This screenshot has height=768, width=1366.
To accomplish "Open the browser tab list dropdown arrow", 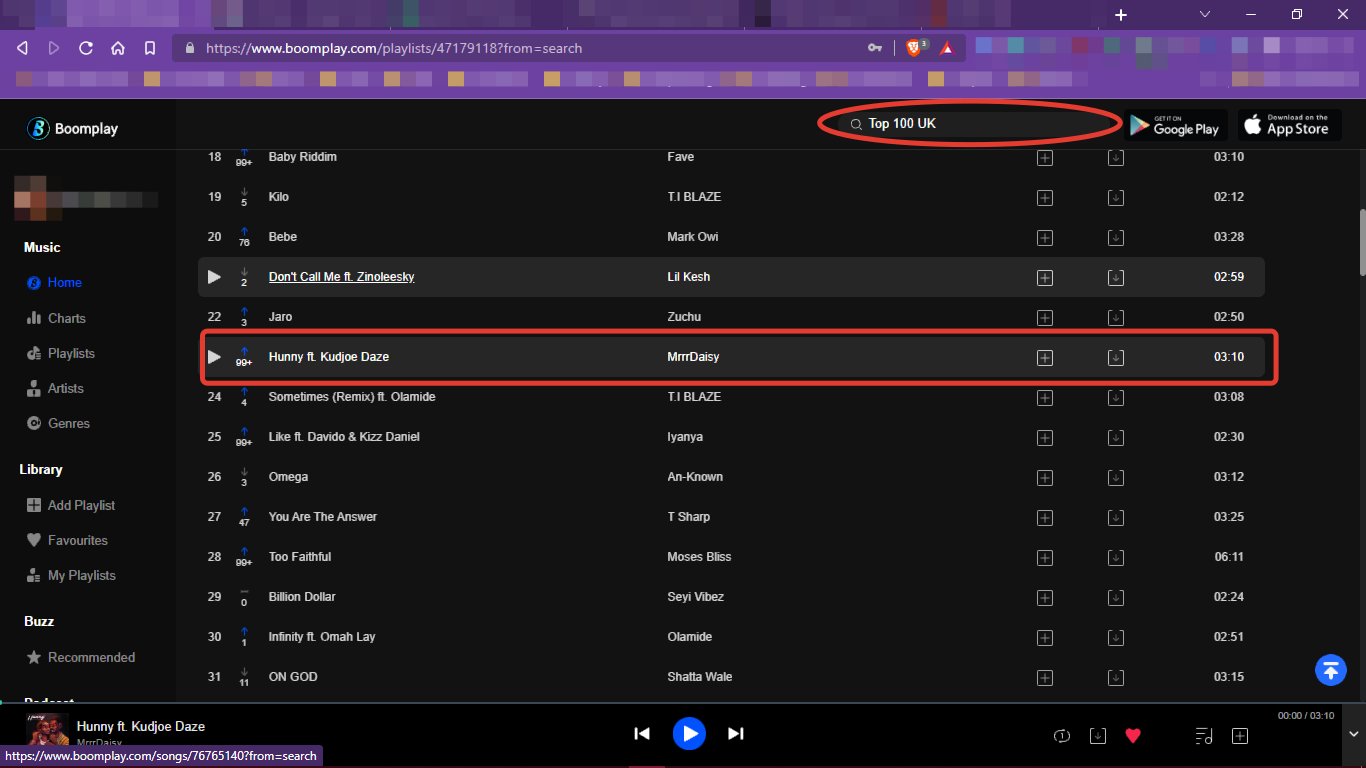I will coord(1205,15).
